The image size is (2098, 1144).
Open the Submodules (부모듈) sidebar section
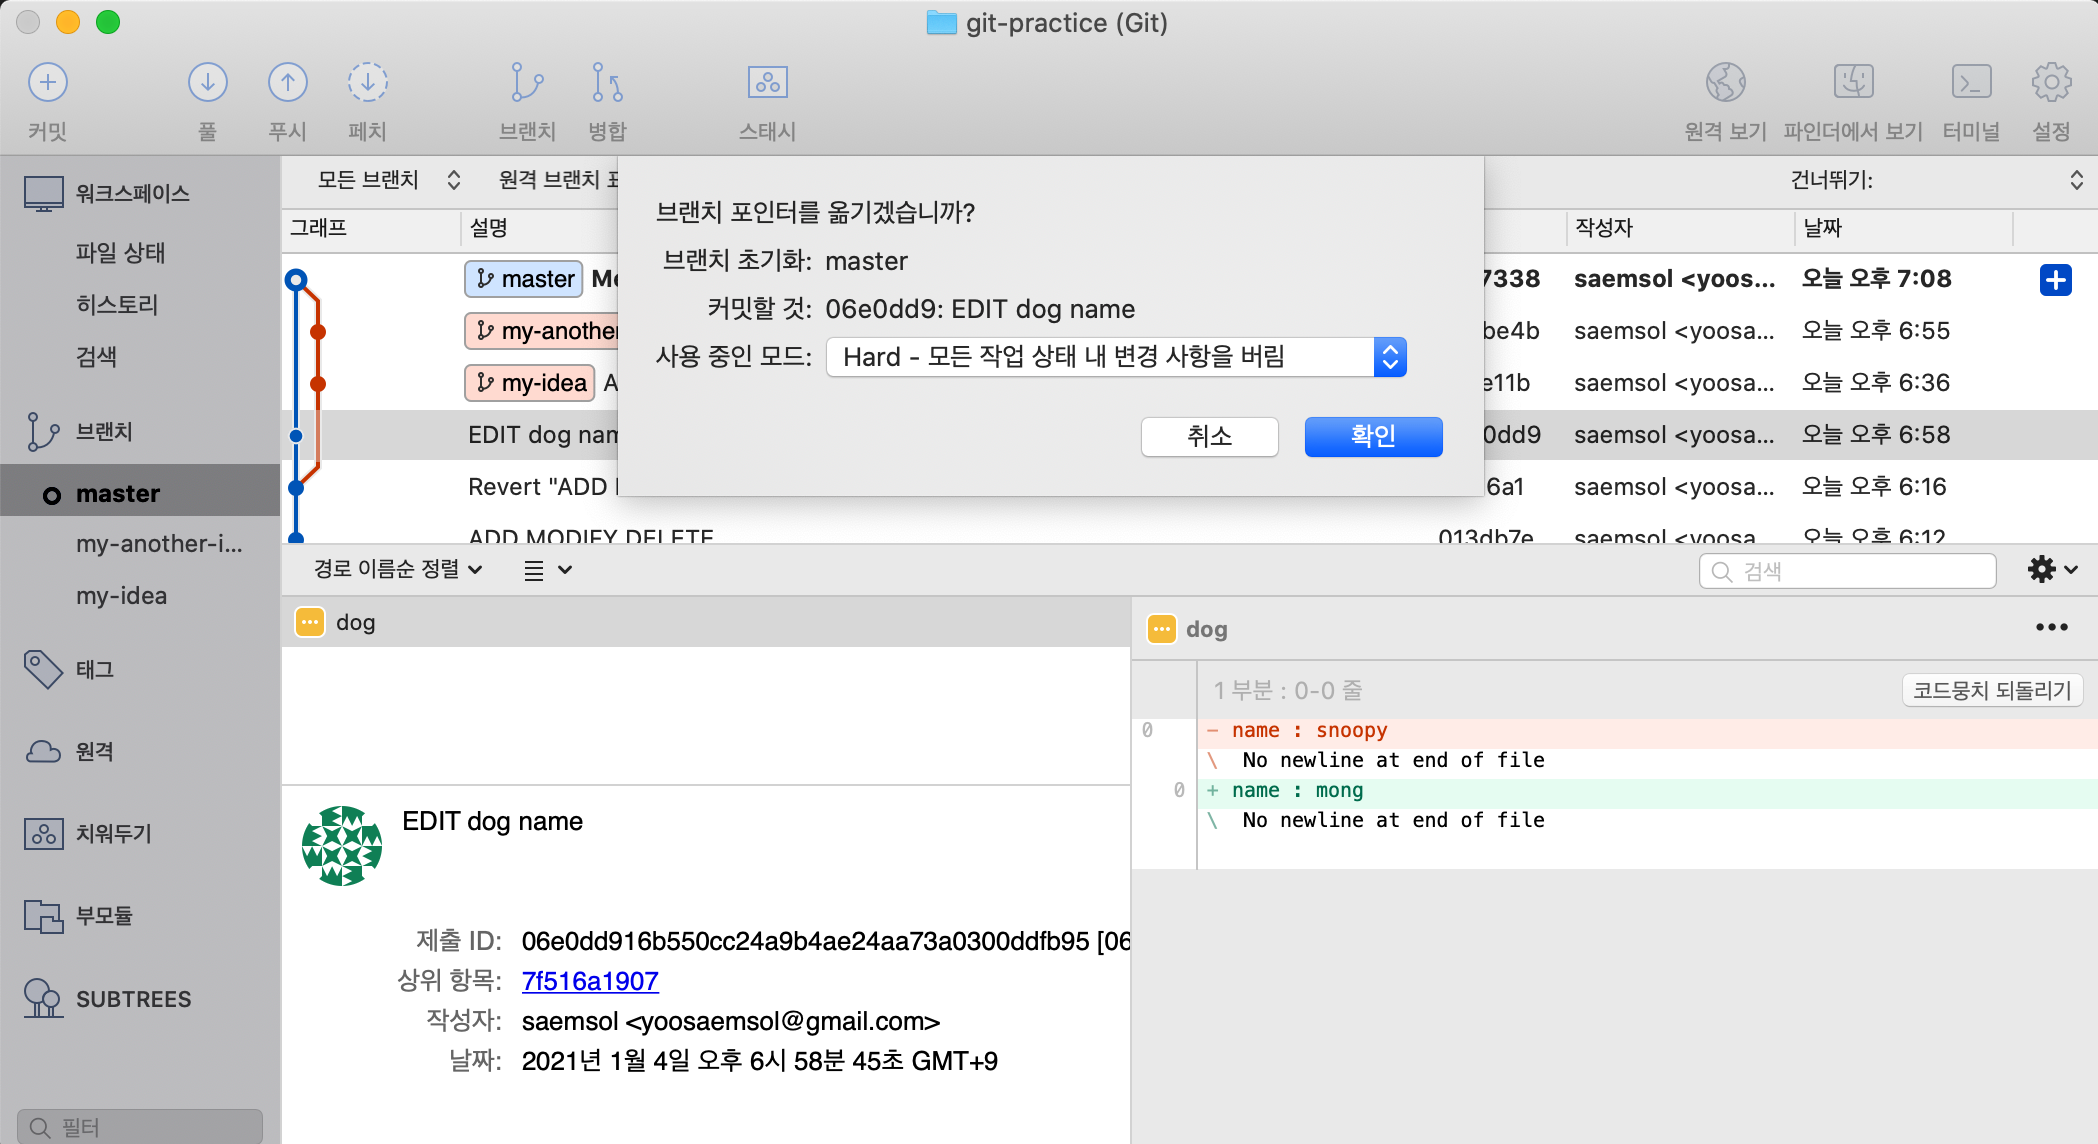pyautogui.click(x=104, y=915)
